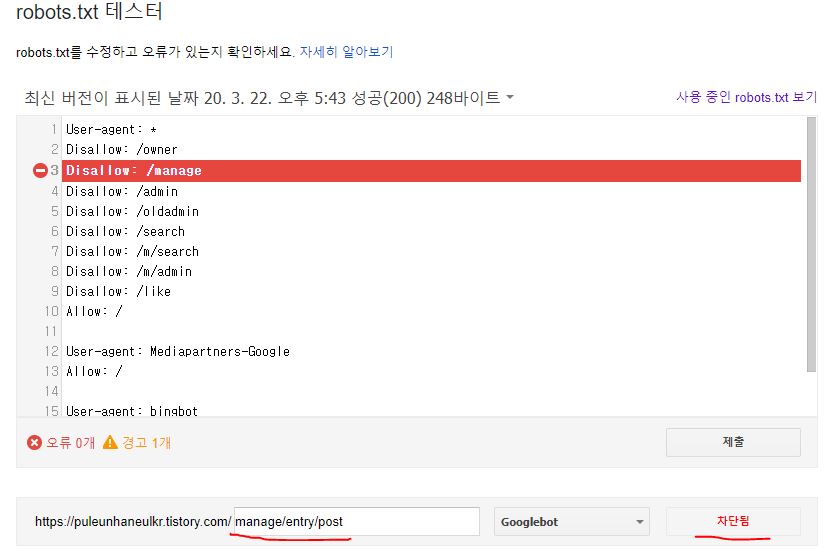
Task: Click the https://puleunhaneulkr.tistory.com/ URL prefix
Action: [133, 522]
